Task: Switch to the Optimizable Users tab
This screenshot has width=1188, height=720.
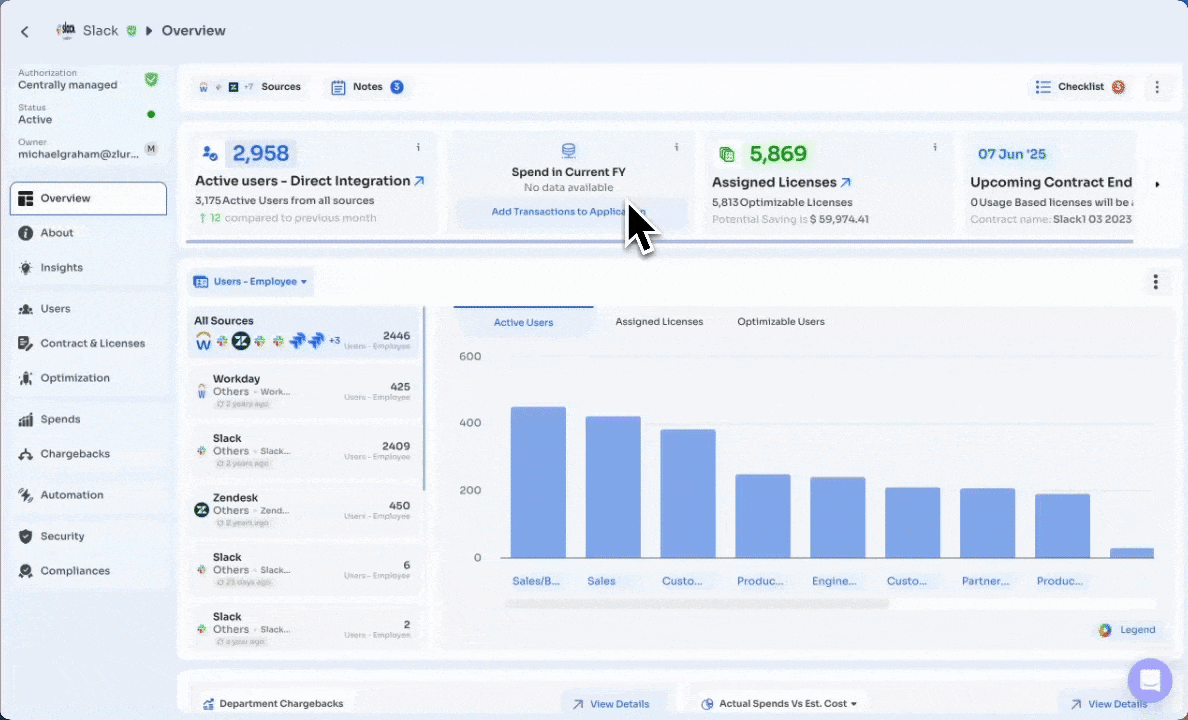Action: point(781,321)
